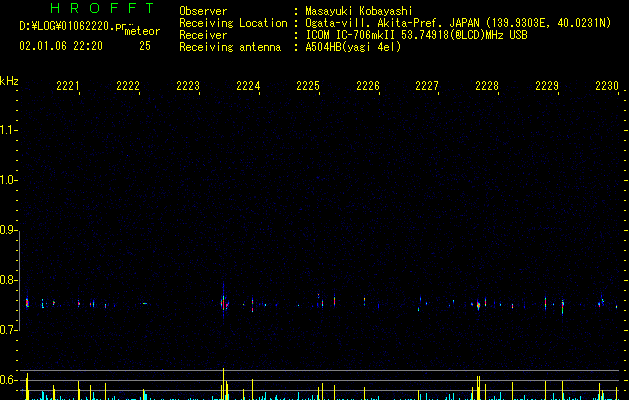Click the 2229 time marker
Screen dimensions: 629x400
pyautogui.click(x=547, y=86)
